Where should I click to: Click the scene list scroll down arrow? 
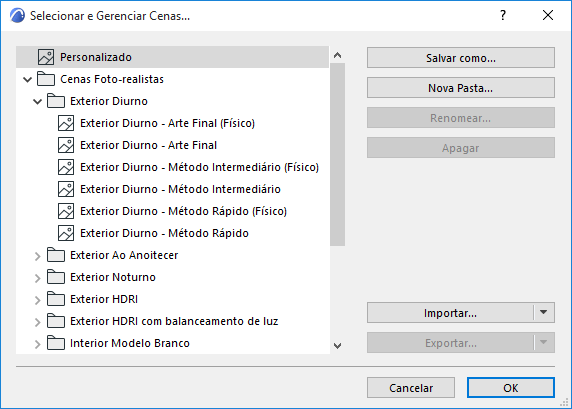coord(337,345)
